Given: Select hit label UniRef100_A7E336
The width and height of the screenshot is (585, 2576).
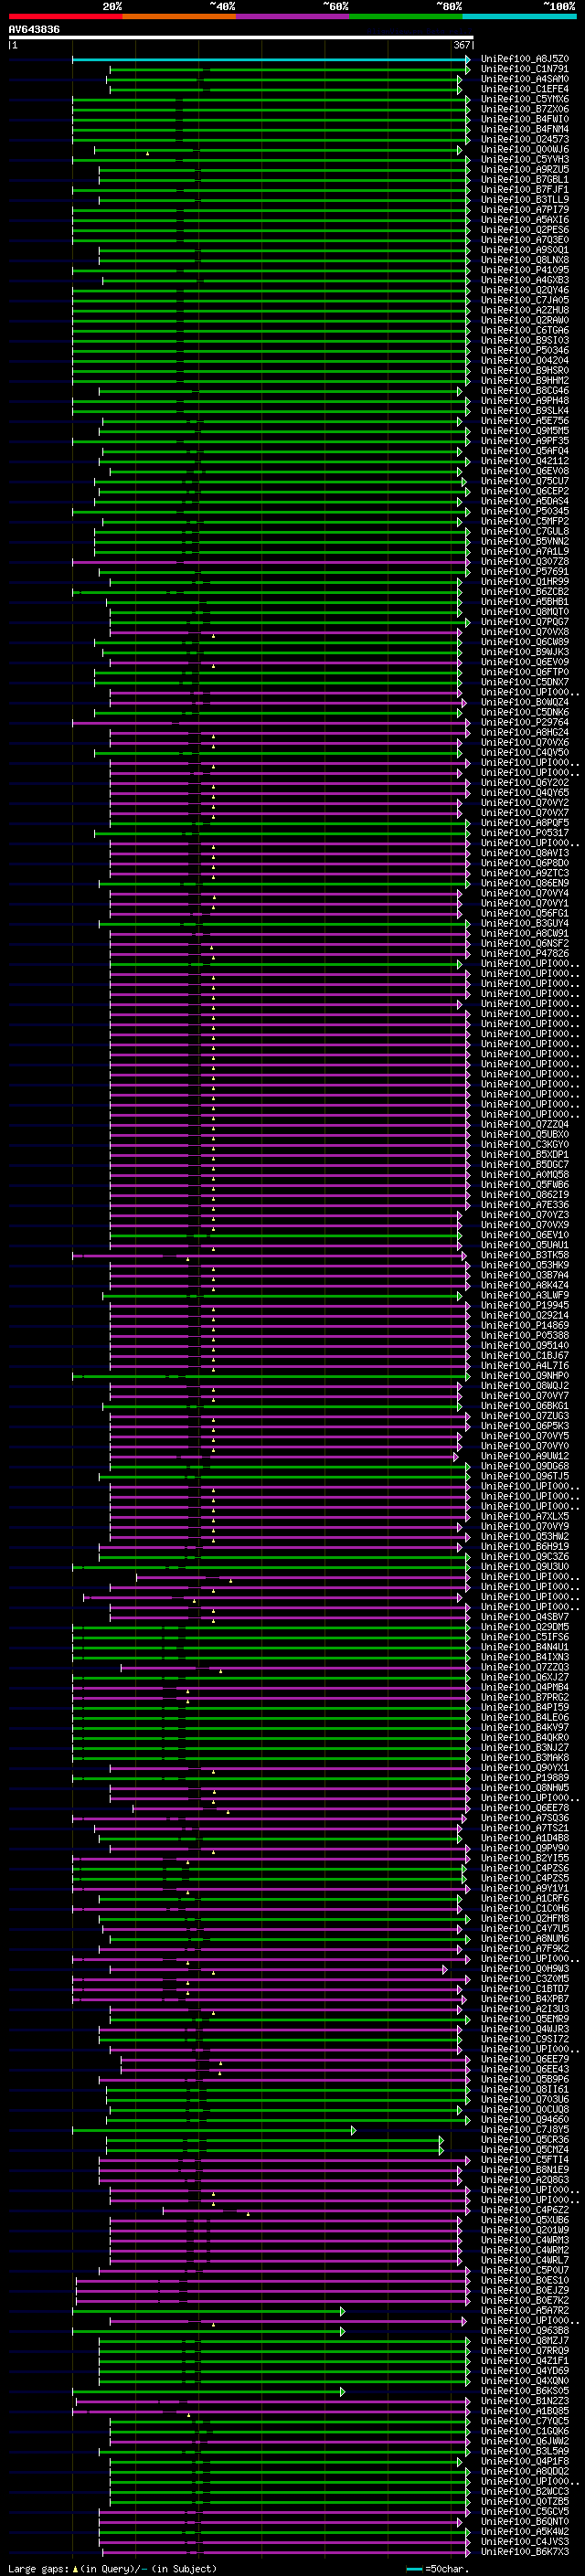Looking at the screenshot, I should click(x=525, y=1205).
